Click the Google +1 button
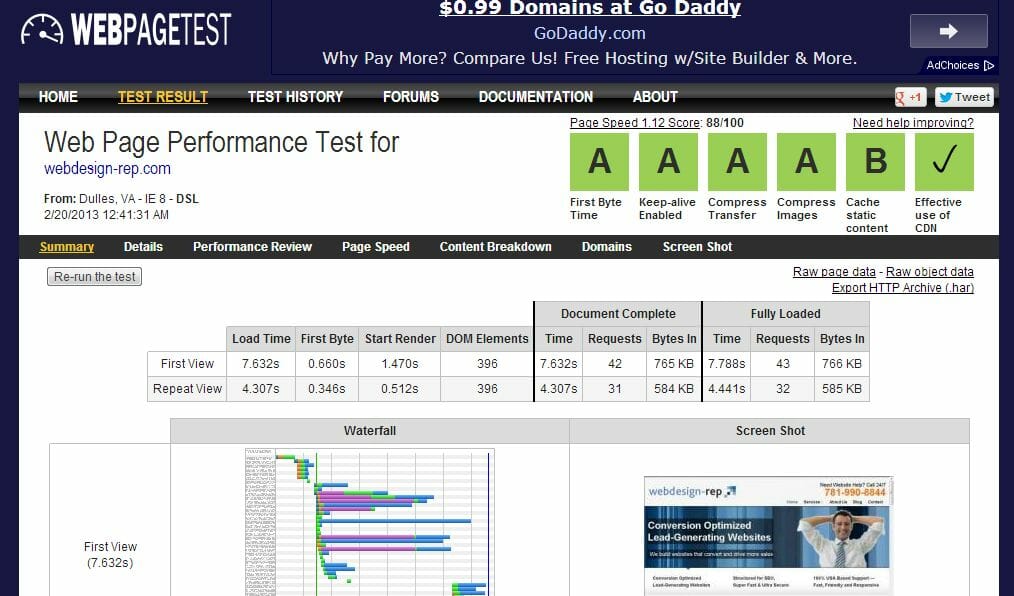This screenshot has width=1014, height=596. pos(910,98)
